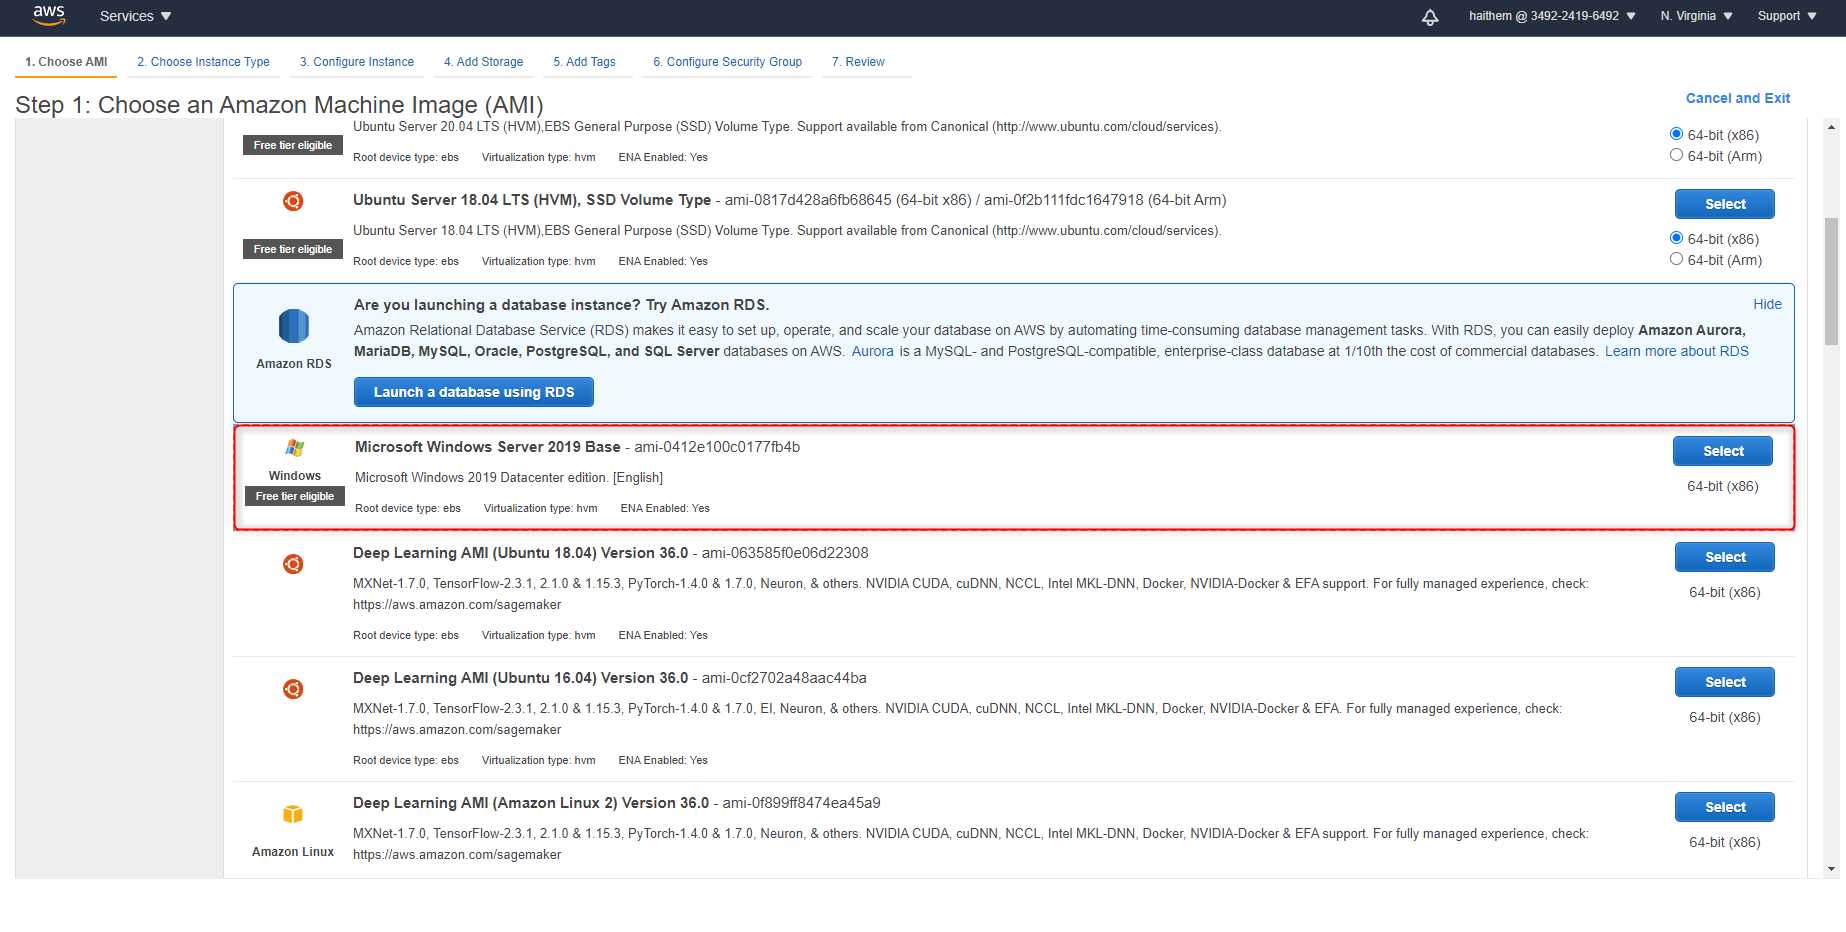1846x932 pixels.
Task: Click Free tier eligible badge under Windows
Action: (295, 496)
